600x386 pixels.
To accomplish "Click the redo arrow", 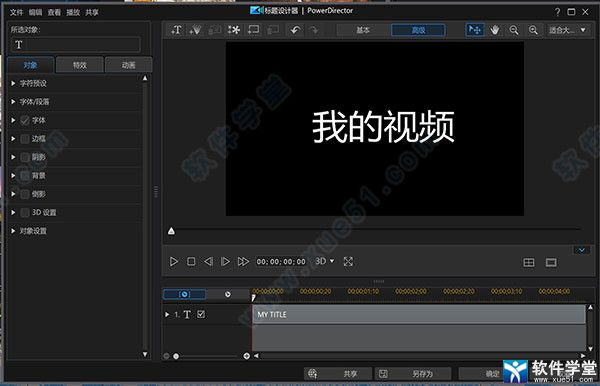I will (x=314, y=30).
